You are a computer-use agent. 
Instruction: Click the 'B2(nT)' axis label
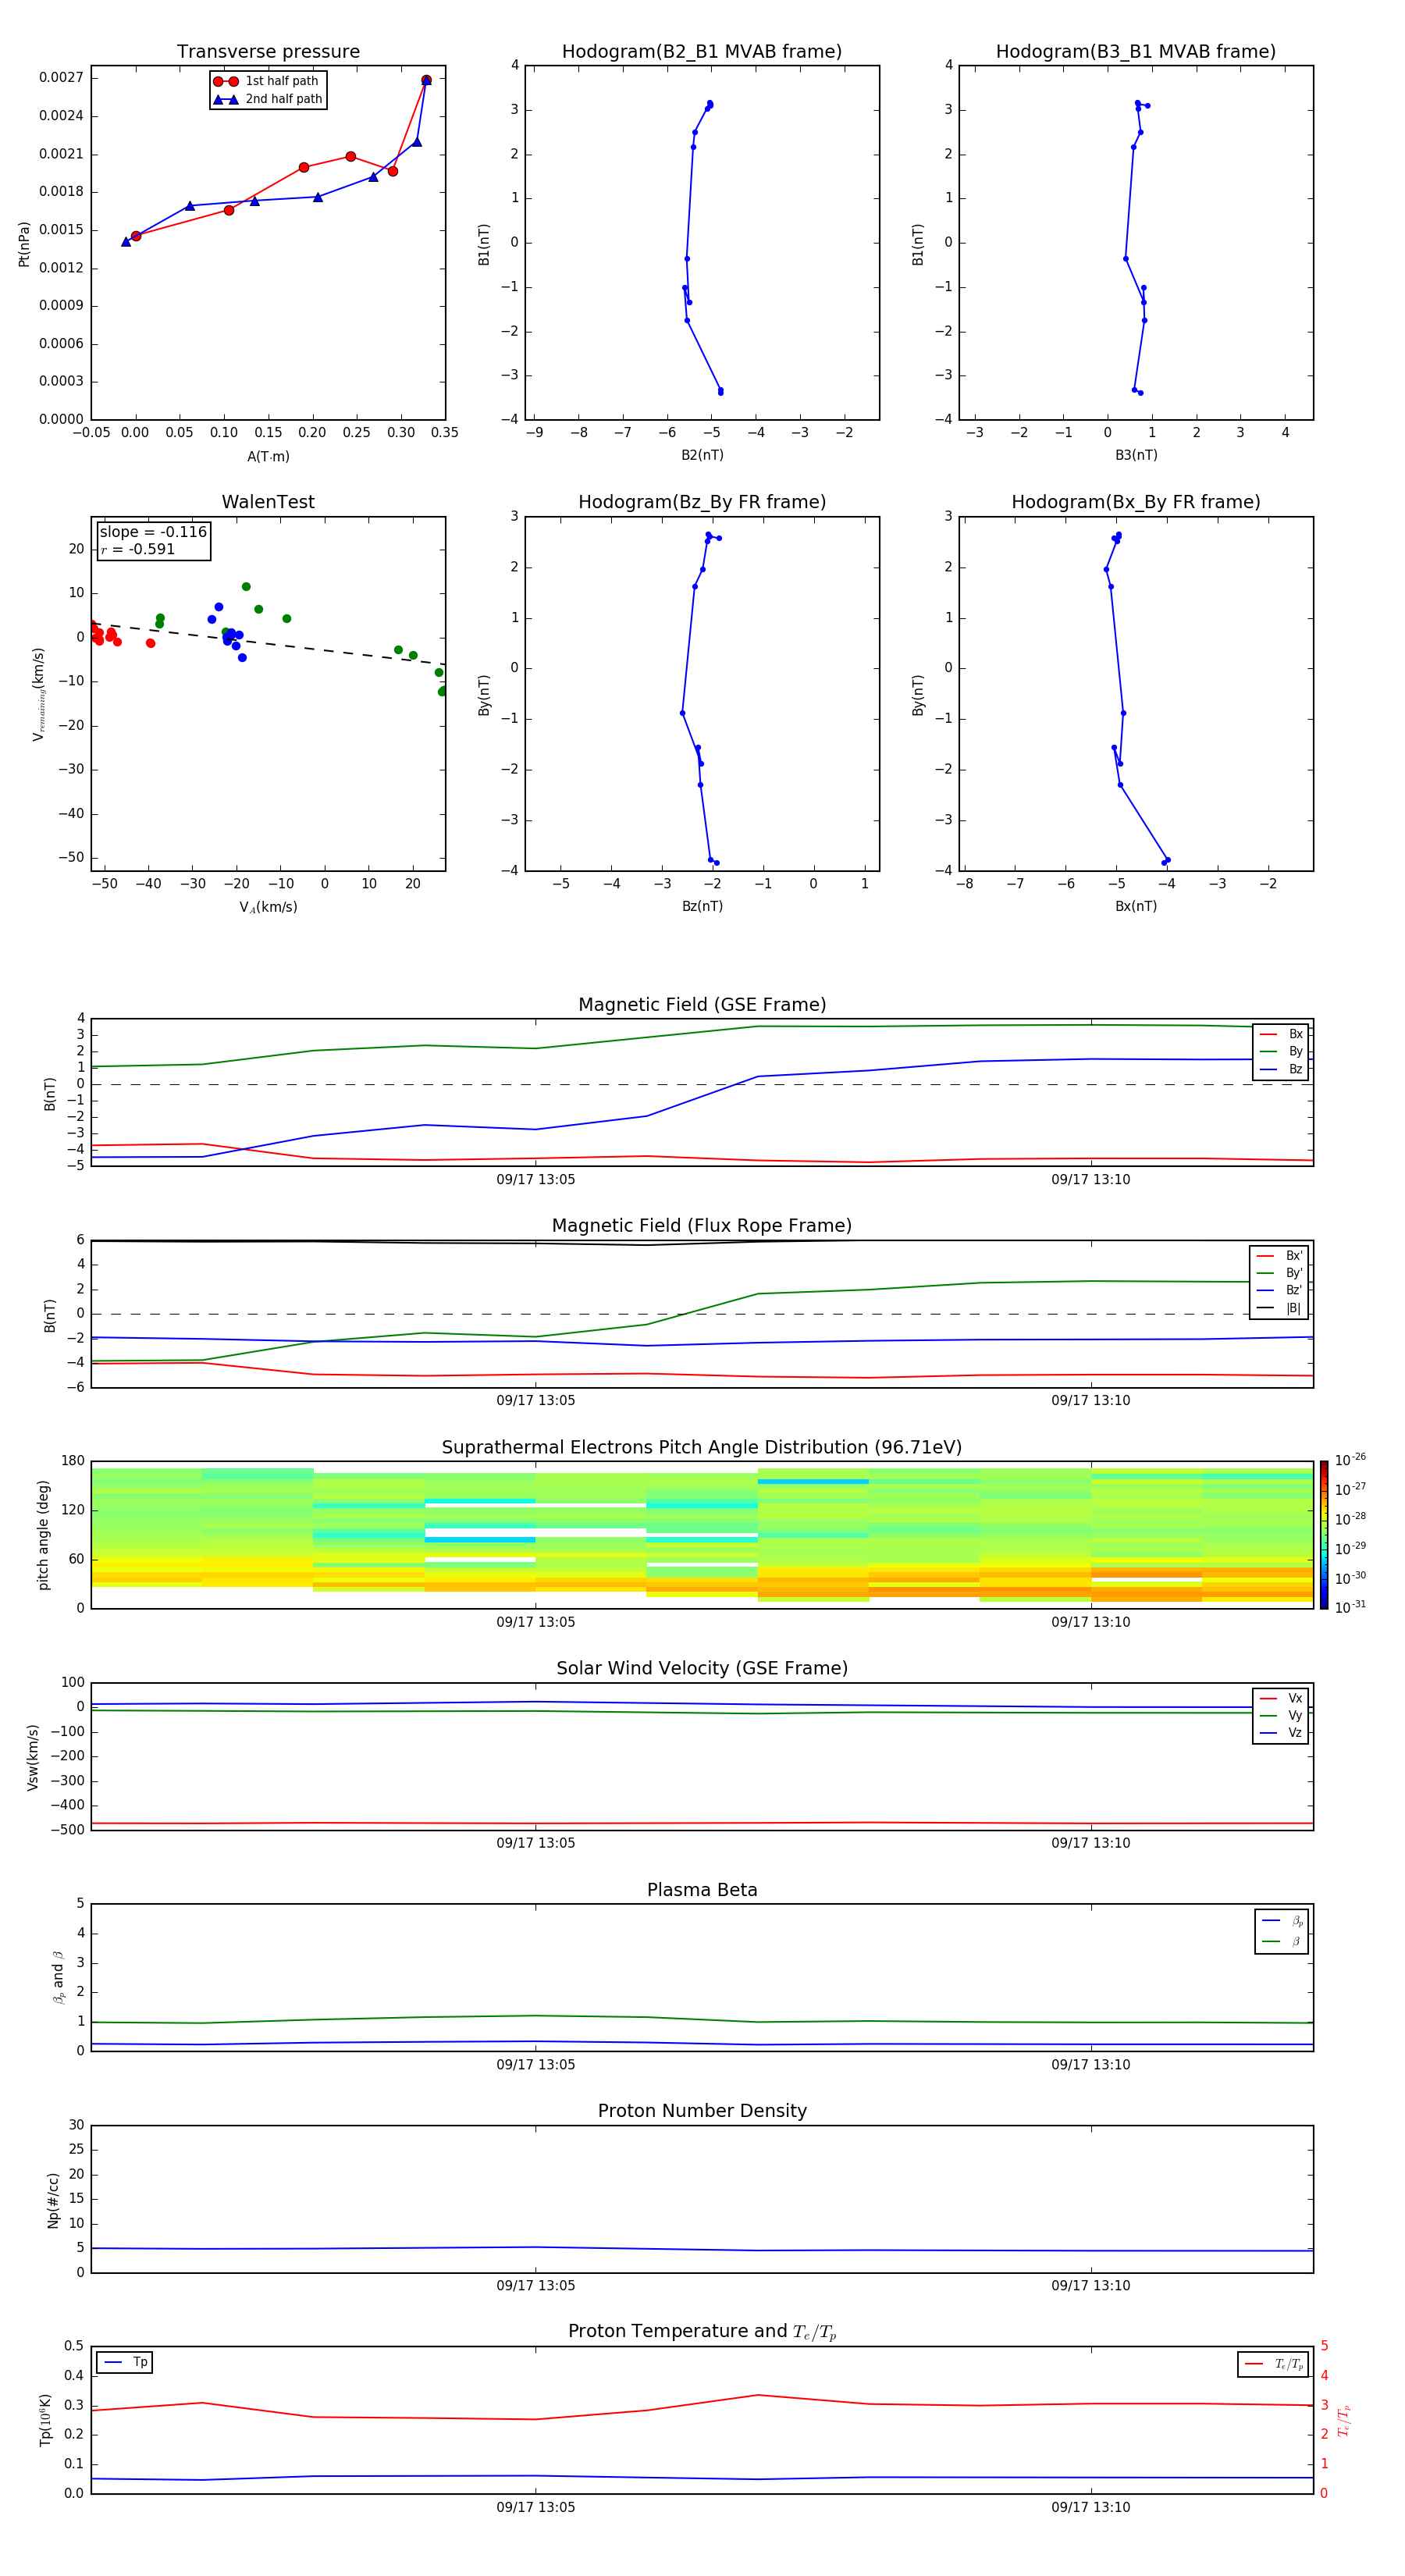tap(702, 455)
